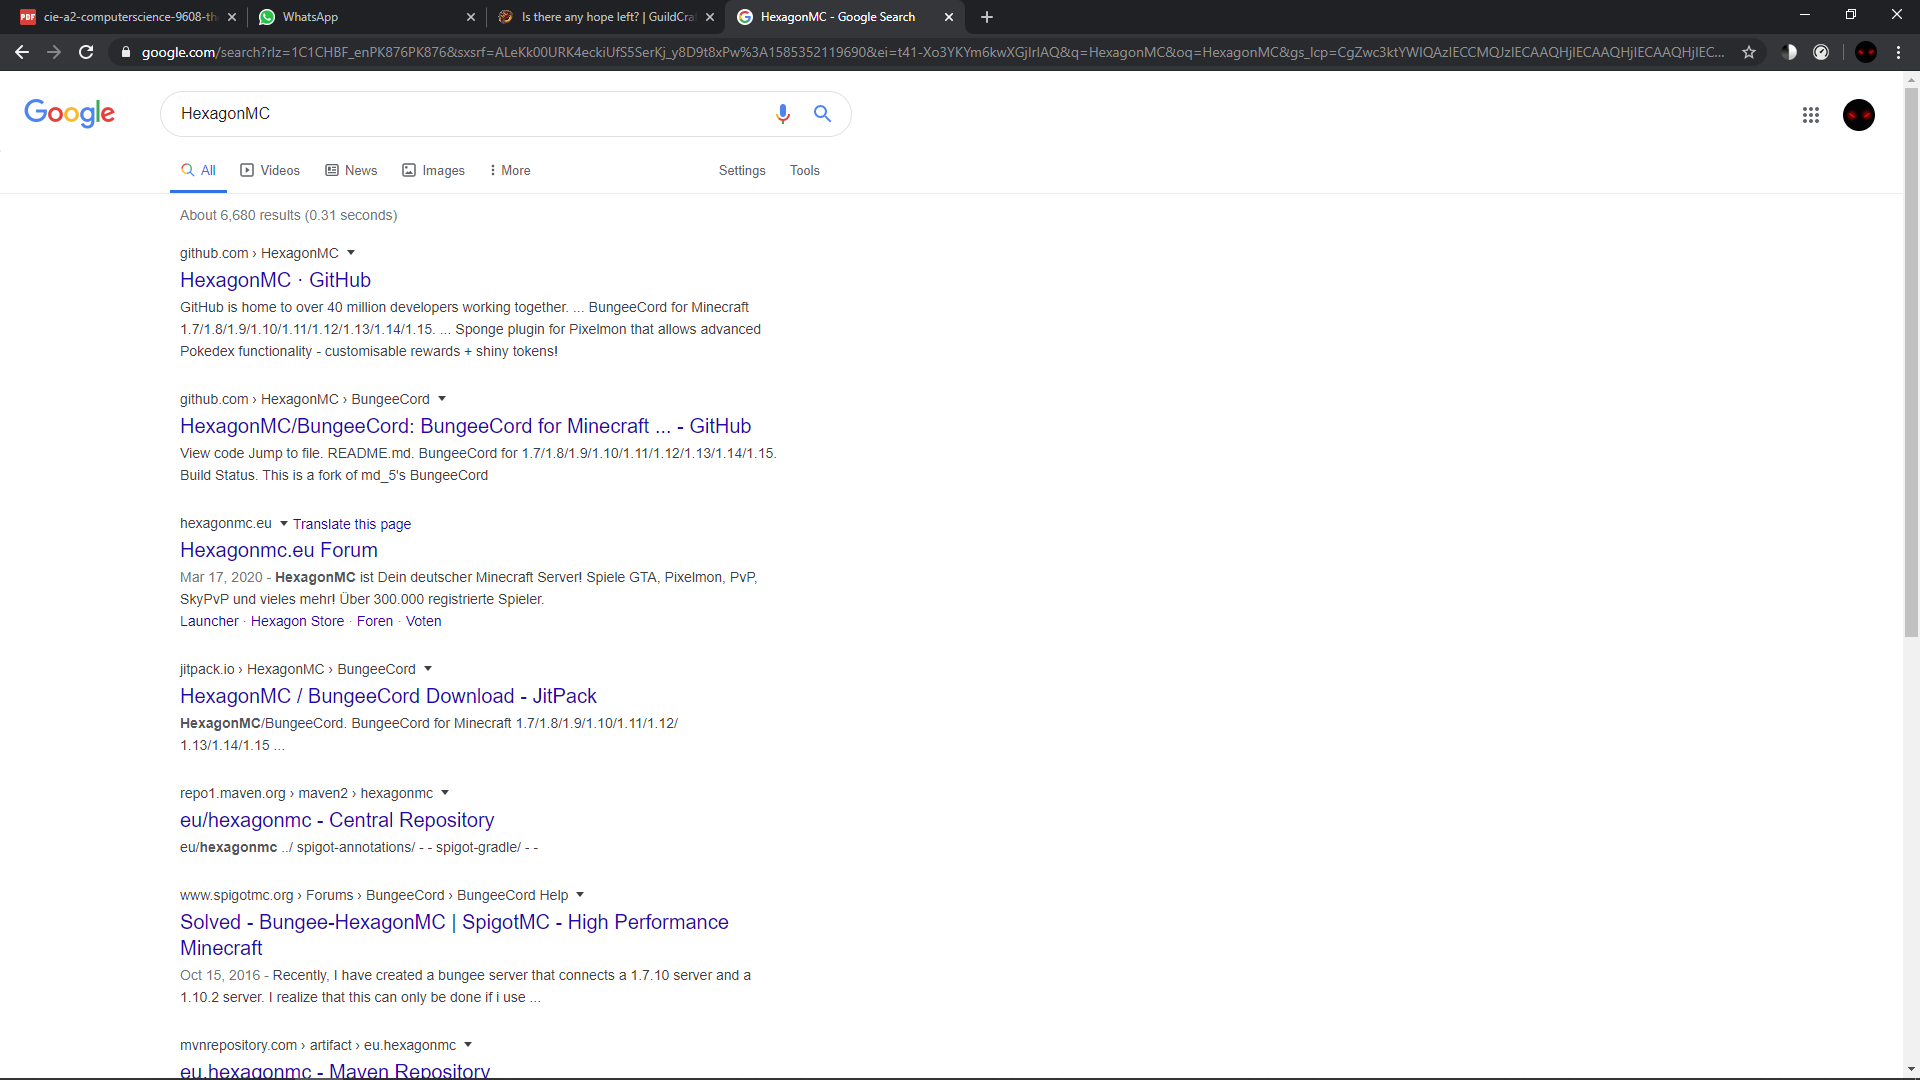The height and width of the screenshot is (1080, 1920).
Task: Click the scrollbar up arrow
Action: 1911,79
